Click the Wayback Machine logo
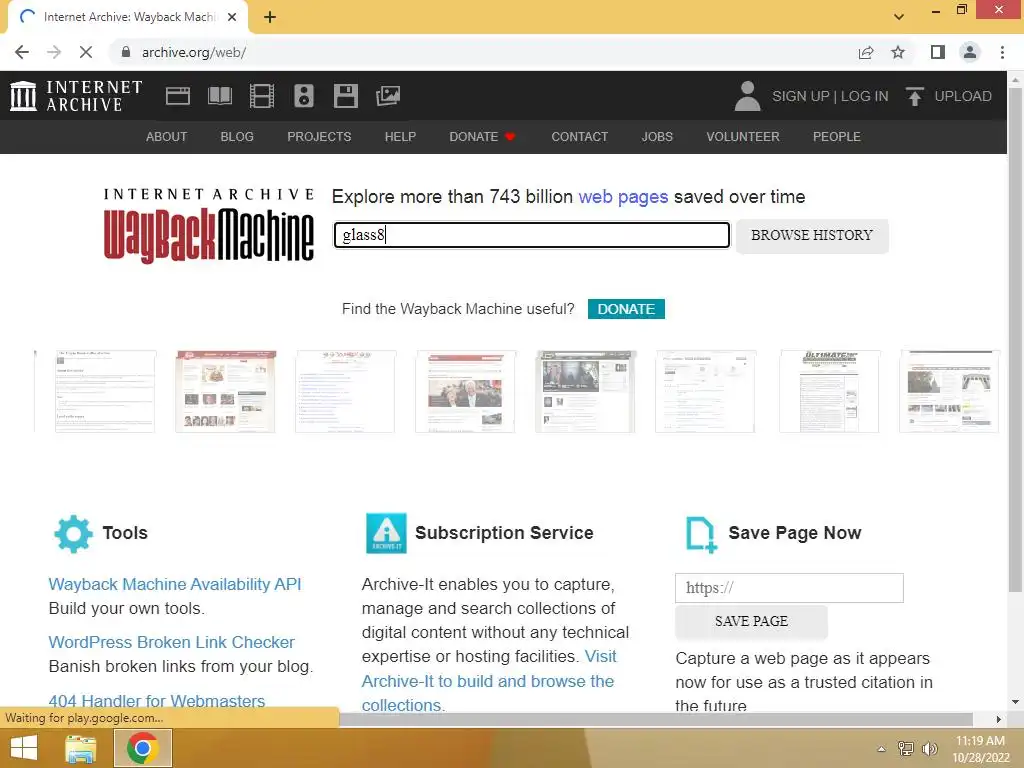Screen dimensions: 1024x768 (x=209, y=225)
